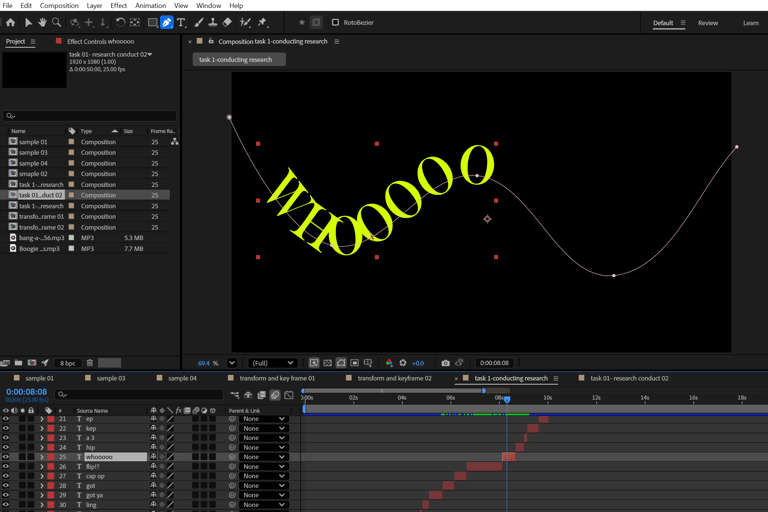Expand layer 21 'ep' properties

(42, 419)
